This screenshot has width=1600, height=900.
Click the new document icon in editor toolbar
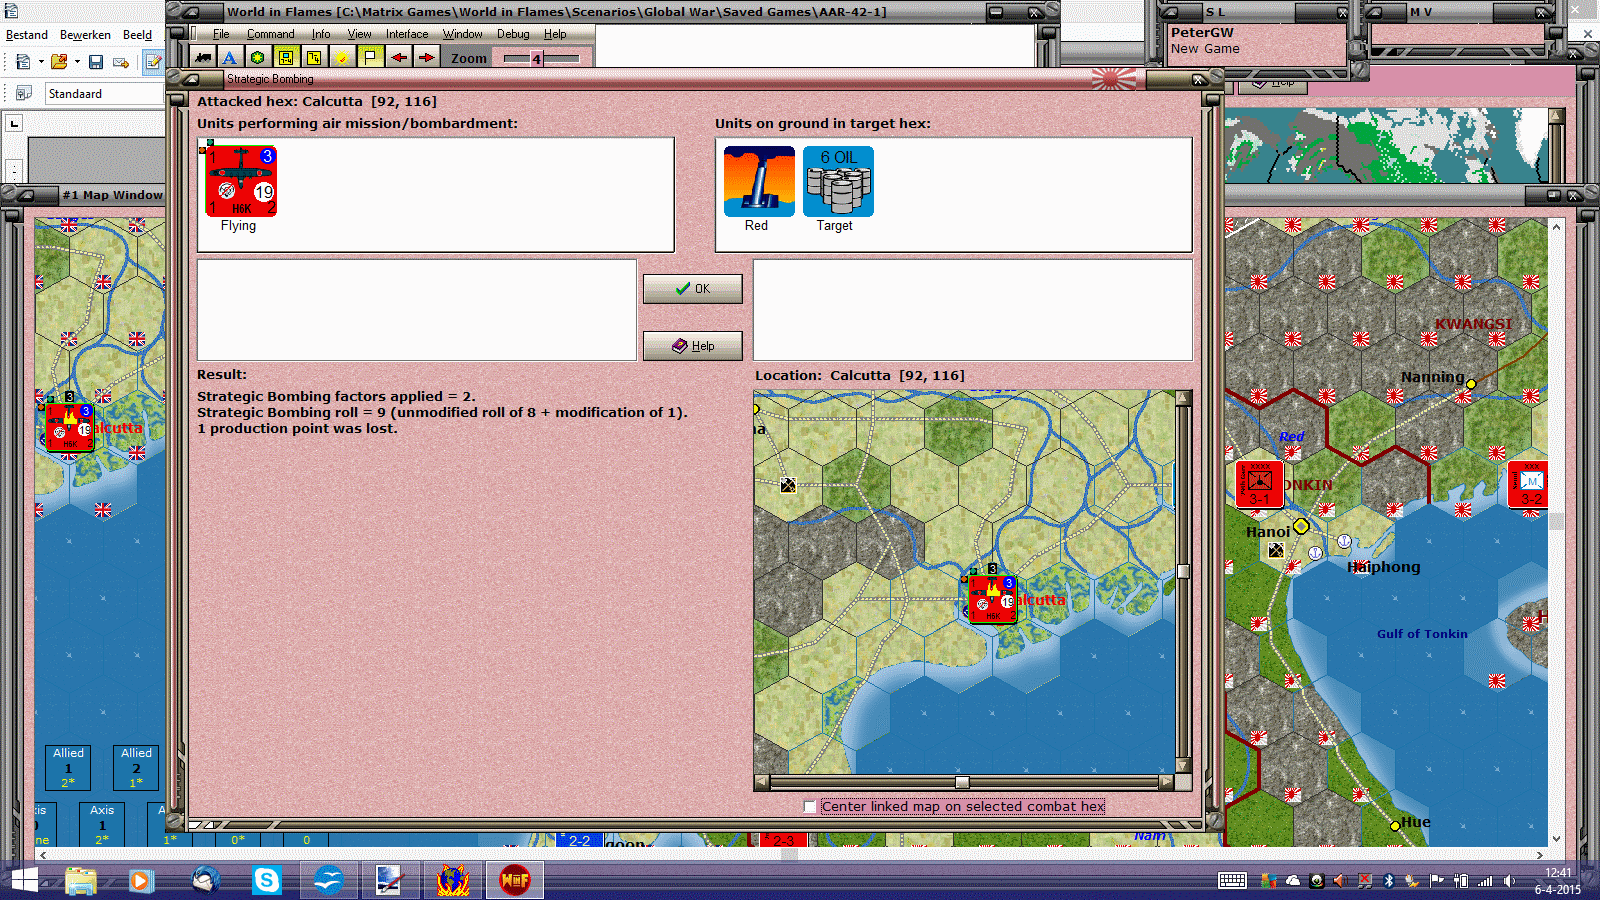point(23,62)
